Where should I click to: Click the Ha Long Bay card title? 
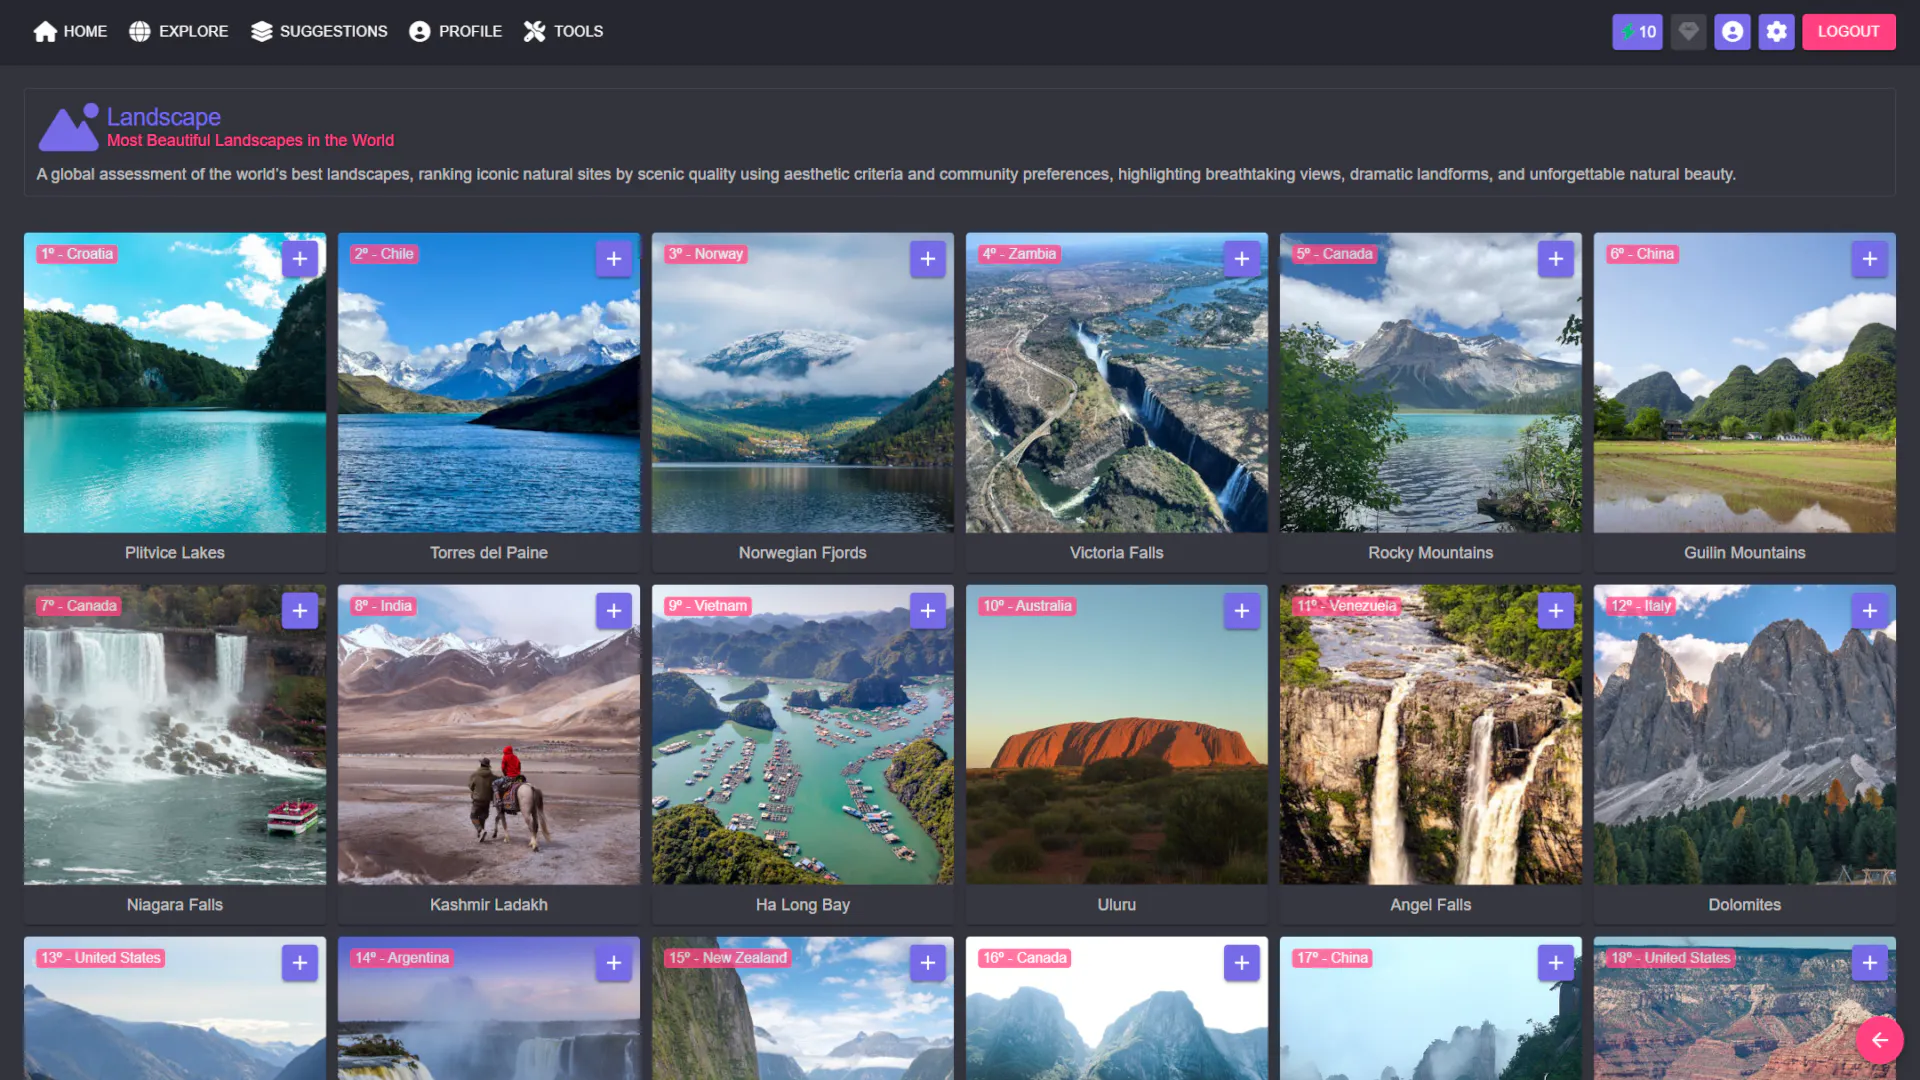803,905
